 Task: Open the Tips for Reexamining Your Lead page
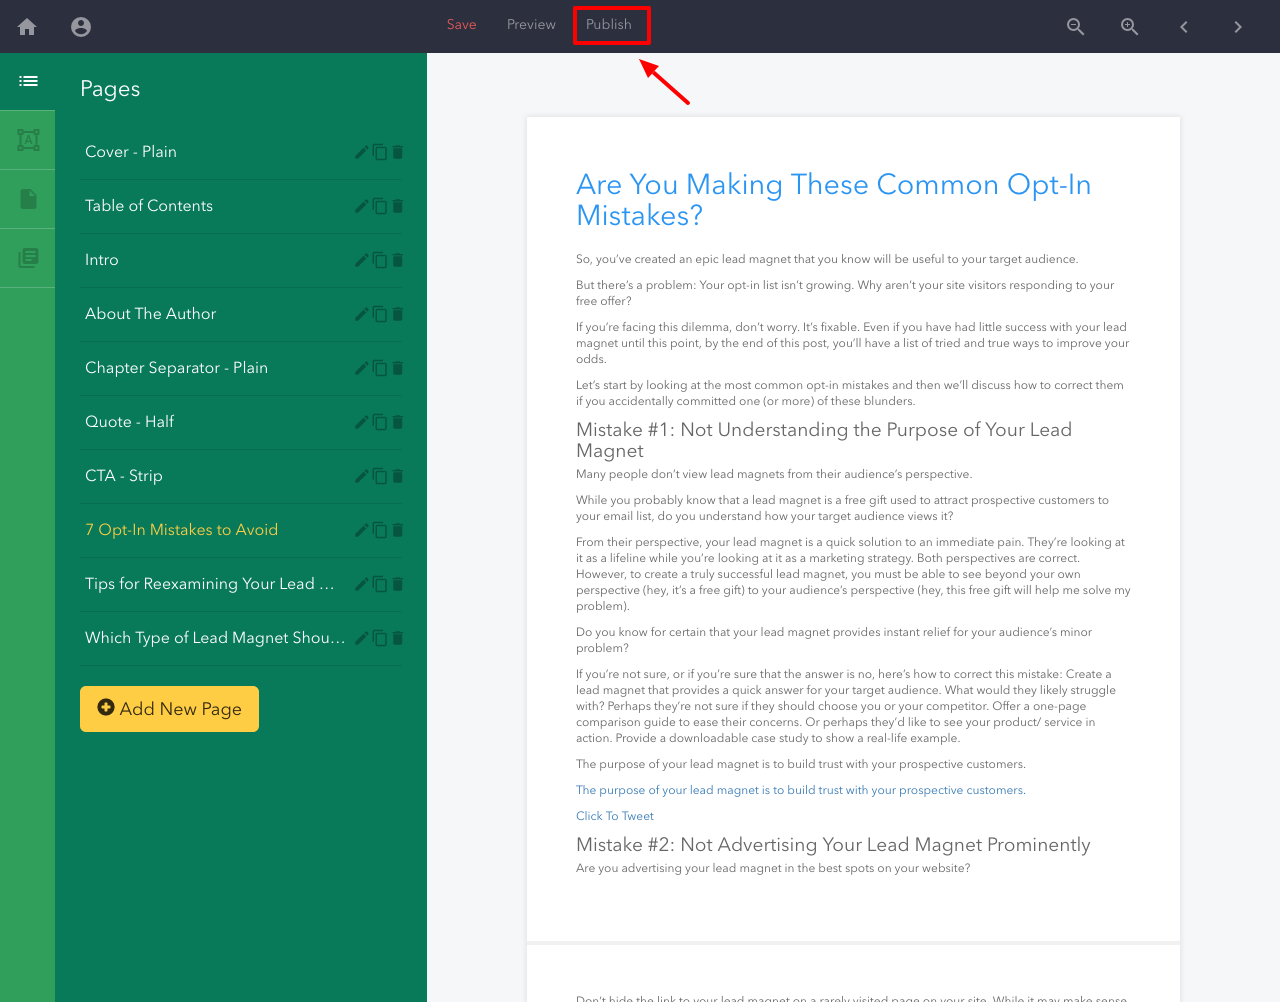tap(210, 584)
